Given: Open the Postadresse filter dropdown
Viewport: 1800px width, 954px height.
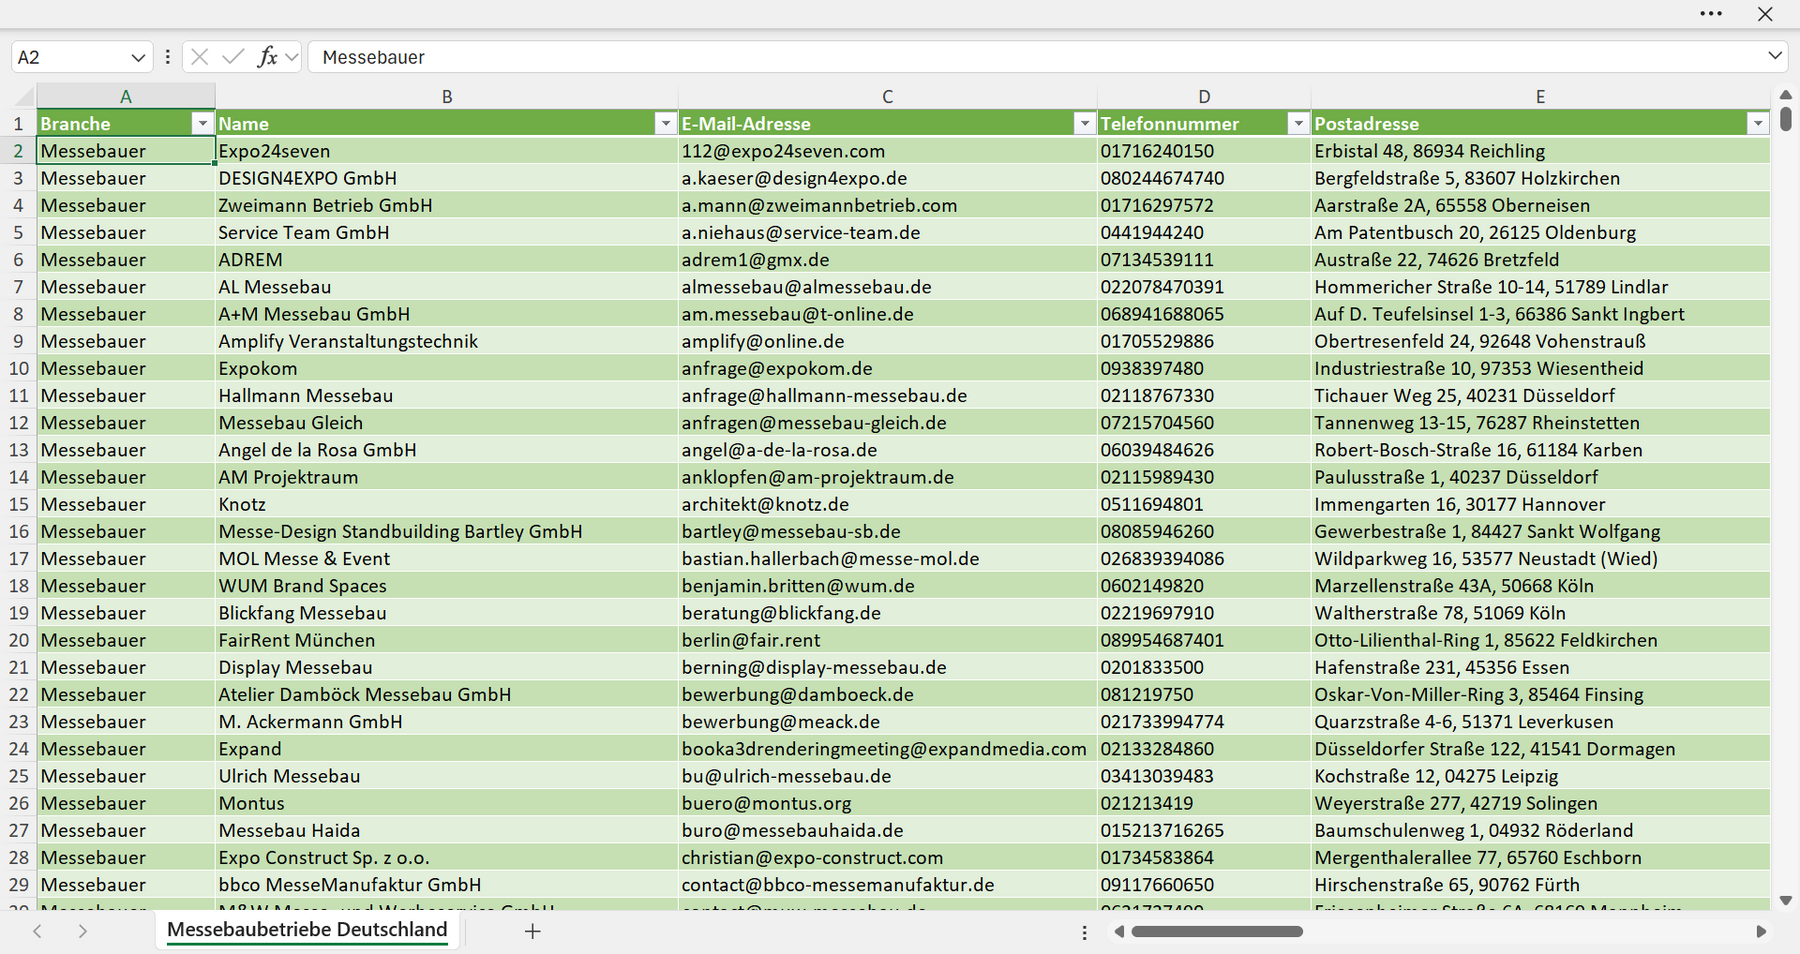Looking at the screenshot, I should (1758, 123).
